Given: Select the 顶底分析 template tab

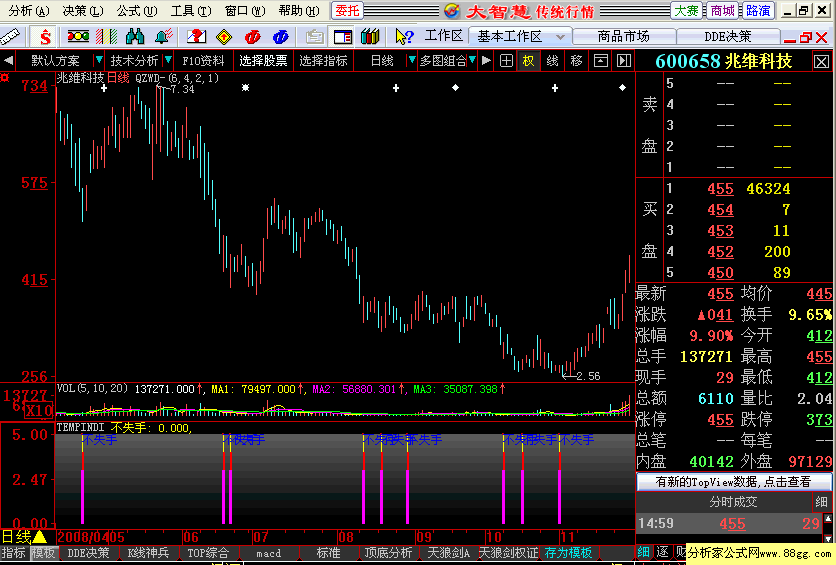Looking at the screenshot, I should 388,553.
